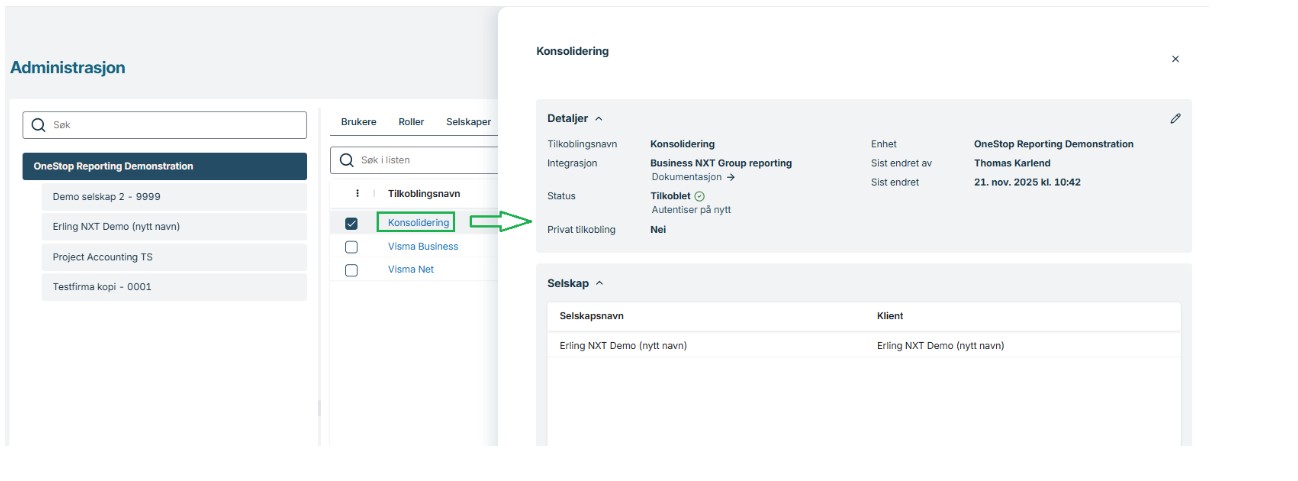Close the Konsolidering side panel
This screenshot has height=481, width=1298.
pyautogui.click(x=1175, y=59)
